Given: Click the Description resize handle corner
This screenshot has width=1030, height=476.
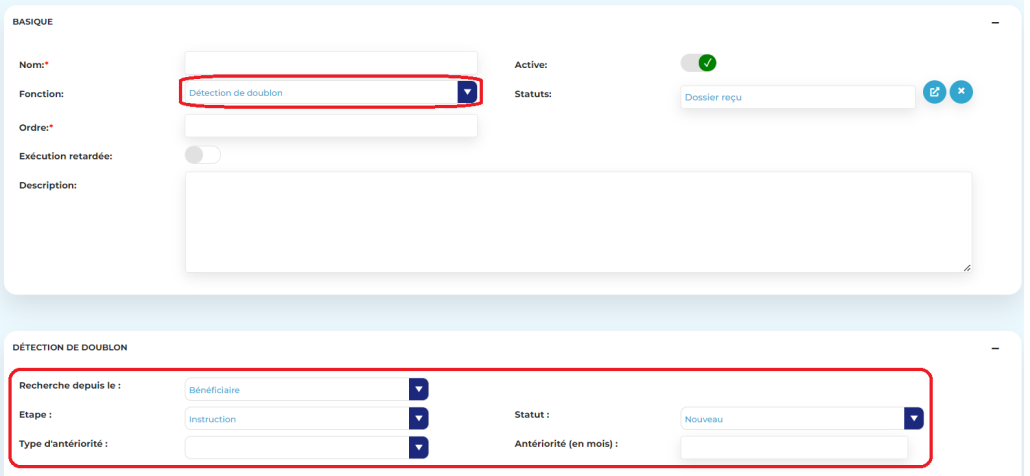Looking at the screenshot, I should point(967,267).
